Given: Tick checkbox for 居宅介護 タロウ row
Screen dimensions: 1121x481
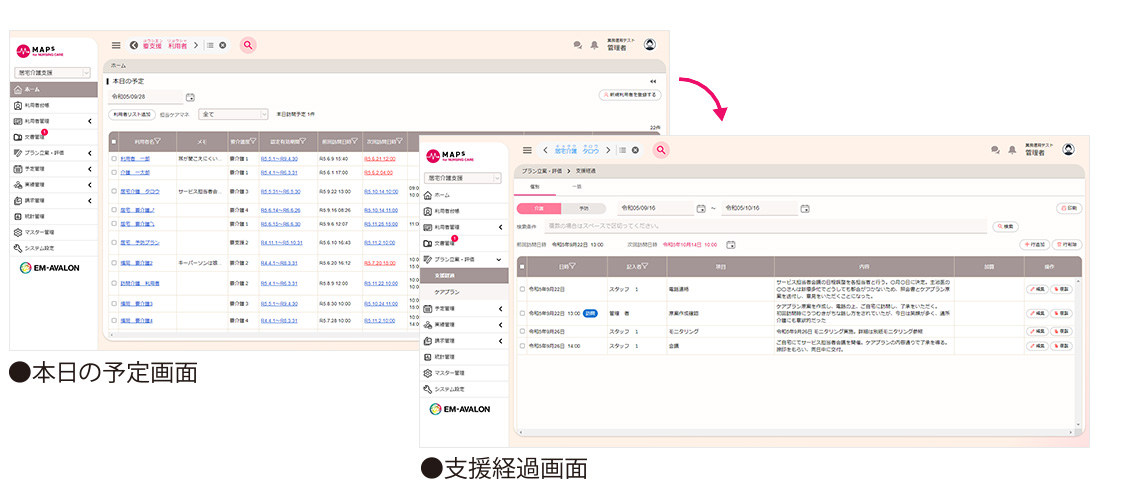Looking at the screenshot, I should pyautogui.click(x=114, y=192).
